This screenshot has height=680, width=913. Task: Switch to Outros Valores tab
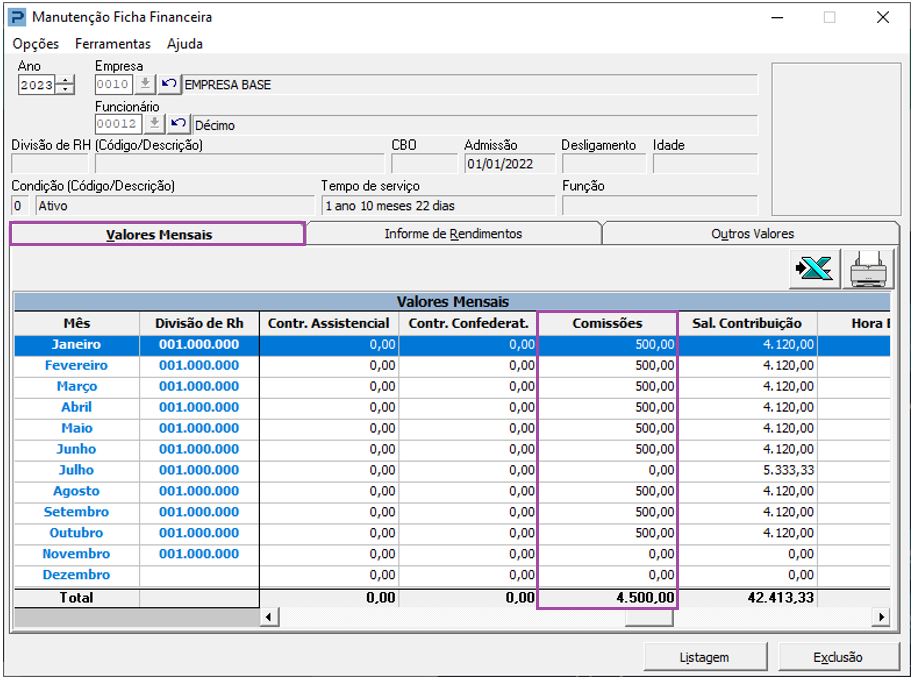752,234
